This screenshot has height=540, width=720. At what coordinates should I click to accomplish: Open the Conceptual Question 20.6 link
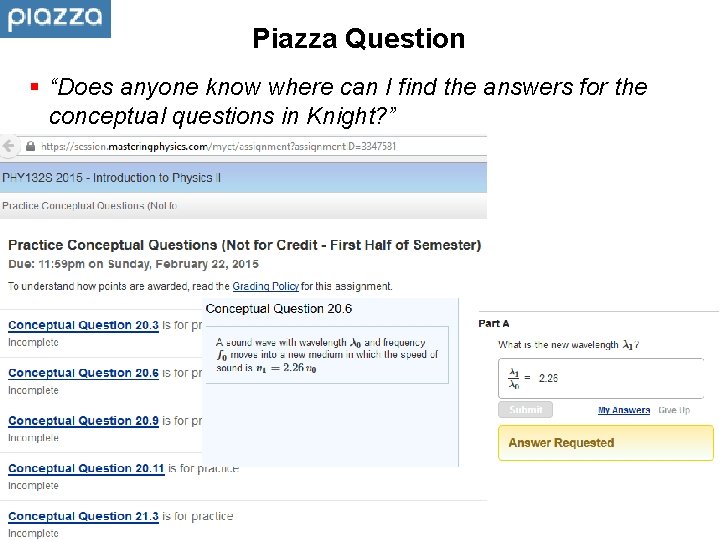(83, 373)
